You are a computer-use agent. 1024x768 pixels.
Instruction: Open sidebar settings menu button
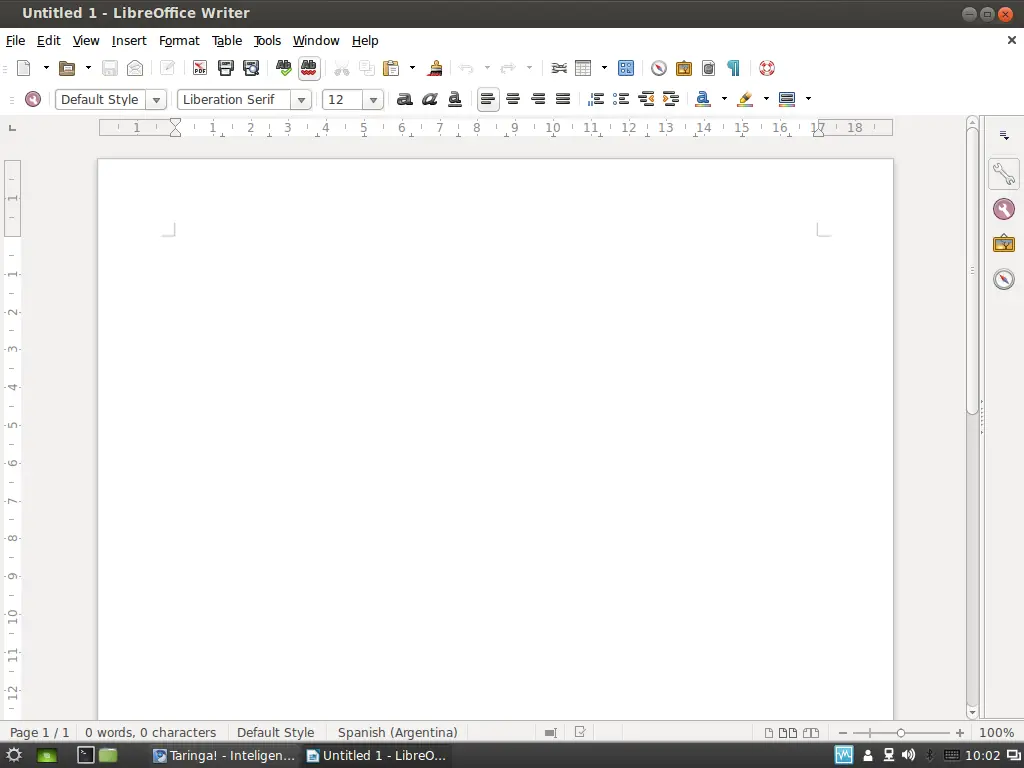point(1004,135)
